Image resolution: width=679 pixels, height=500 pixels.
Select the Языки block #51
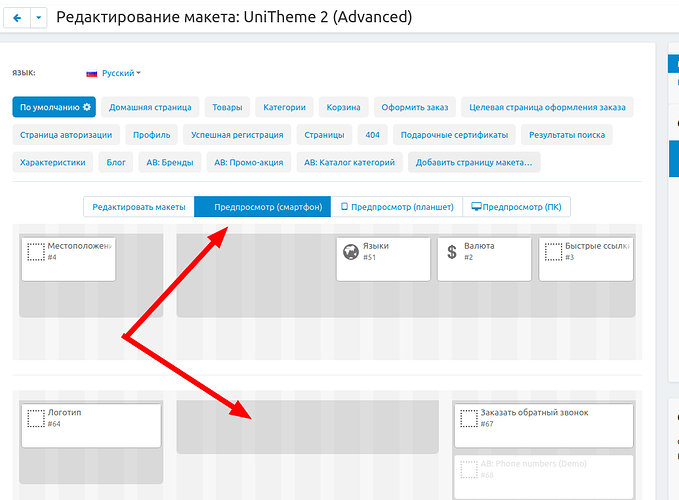click(x=384, y=259)
